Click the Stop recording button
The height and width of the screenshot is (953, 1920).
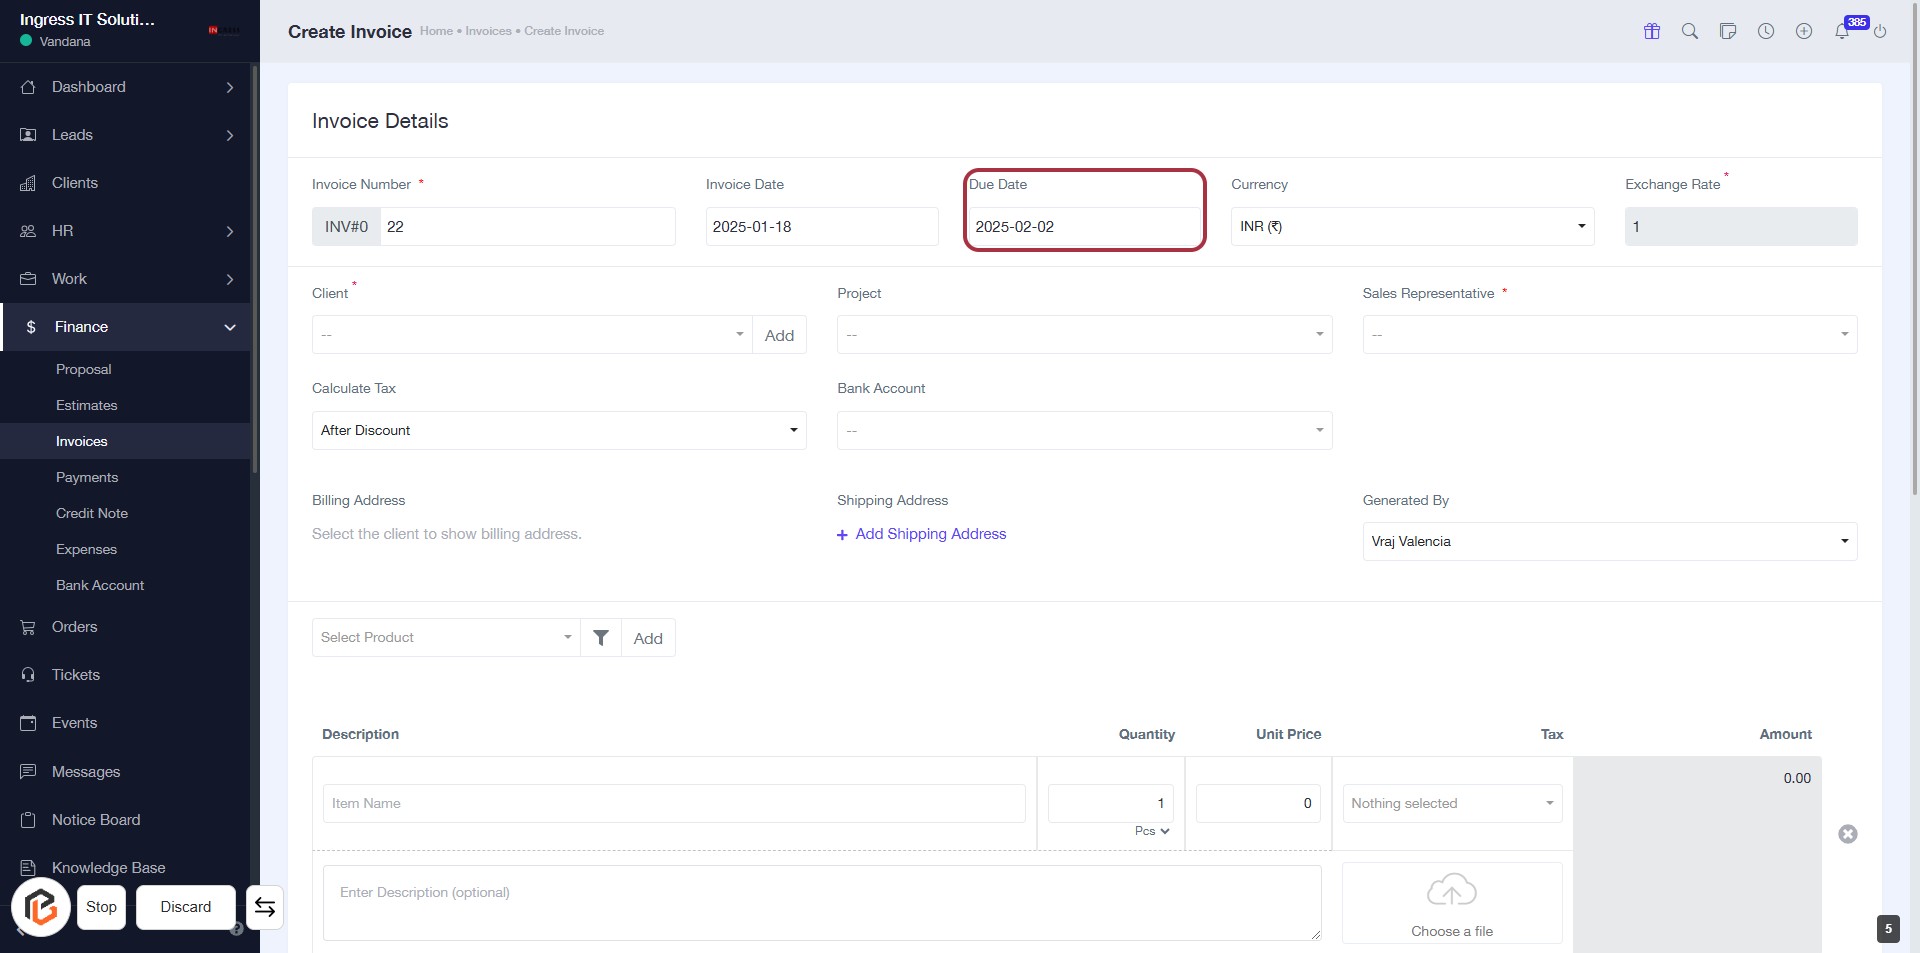[101, 907]
